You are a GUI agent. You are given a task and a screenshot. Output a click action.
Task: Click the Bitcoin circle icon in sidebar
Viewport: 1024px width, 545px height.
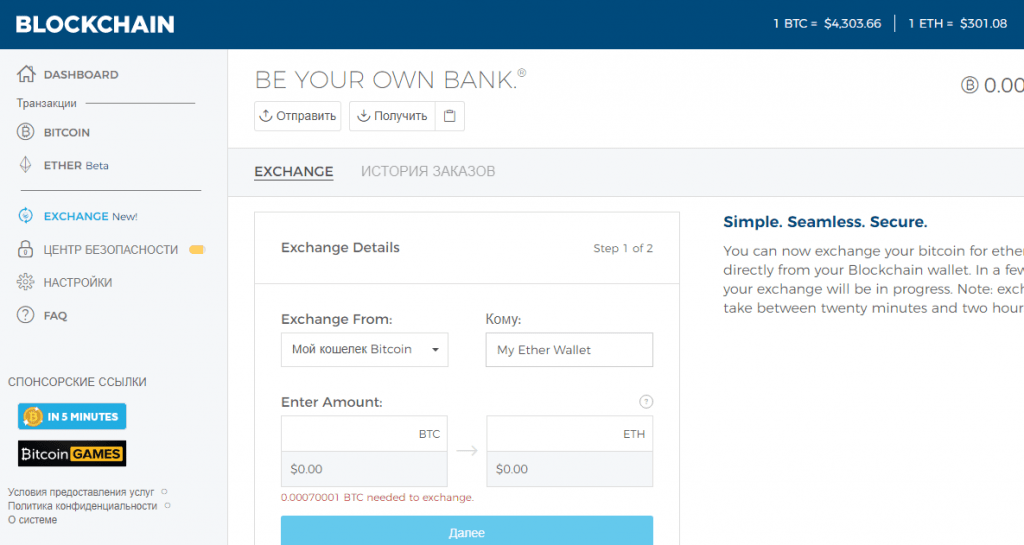pos(26,132)
